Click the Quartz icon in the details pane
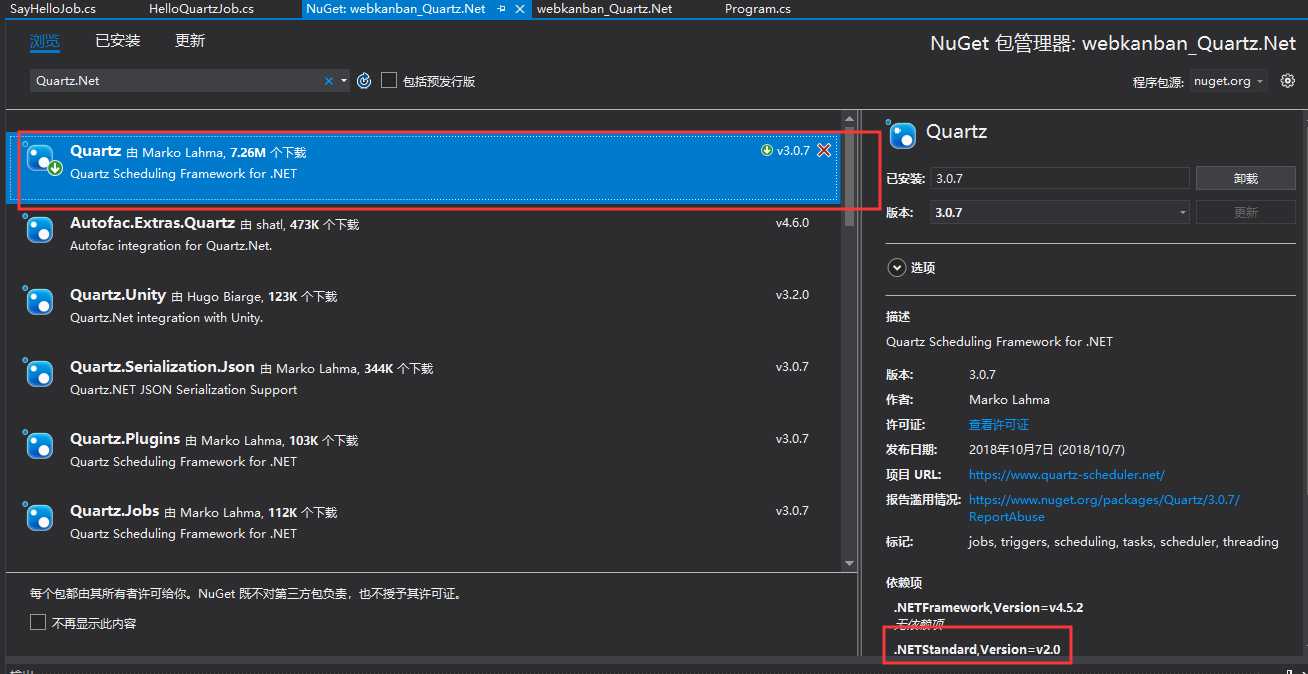1308x674 pixels. 902,134
